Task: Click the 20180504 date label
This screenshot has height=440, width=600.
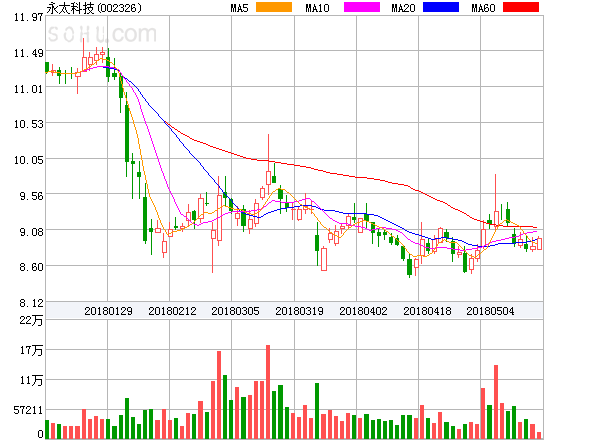Action: (x=490, y=311)
